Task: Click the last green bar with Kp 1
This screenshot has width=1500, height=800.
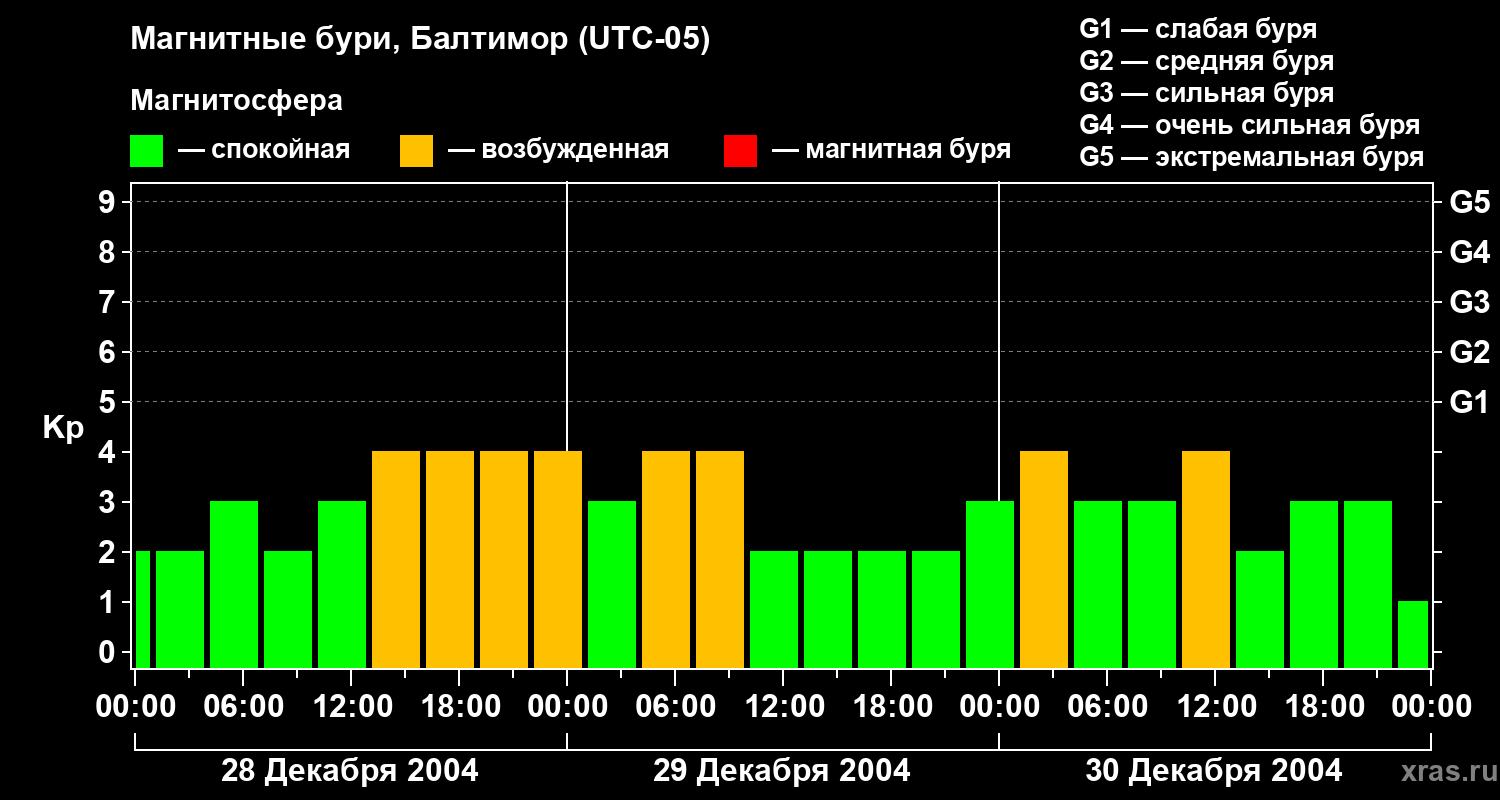Action: point(1413,635)
